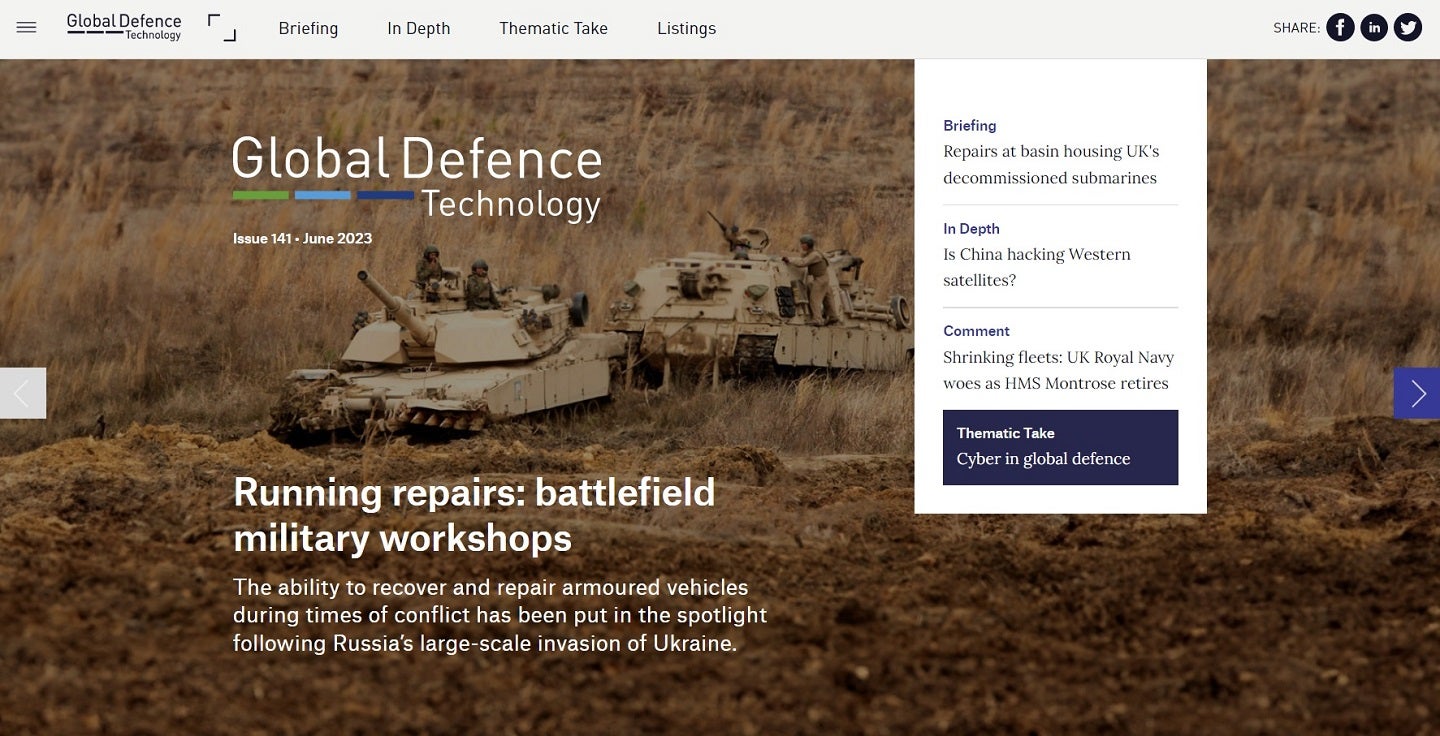
Task: Click the Cyber in global defence box
Action: pos(1060,447)
